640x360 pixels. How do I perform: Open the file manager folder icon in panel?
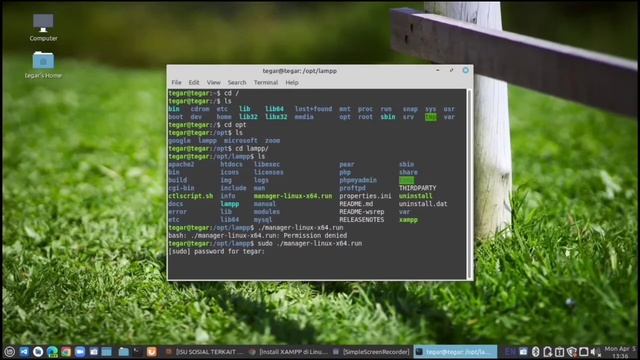click(124, 351)
